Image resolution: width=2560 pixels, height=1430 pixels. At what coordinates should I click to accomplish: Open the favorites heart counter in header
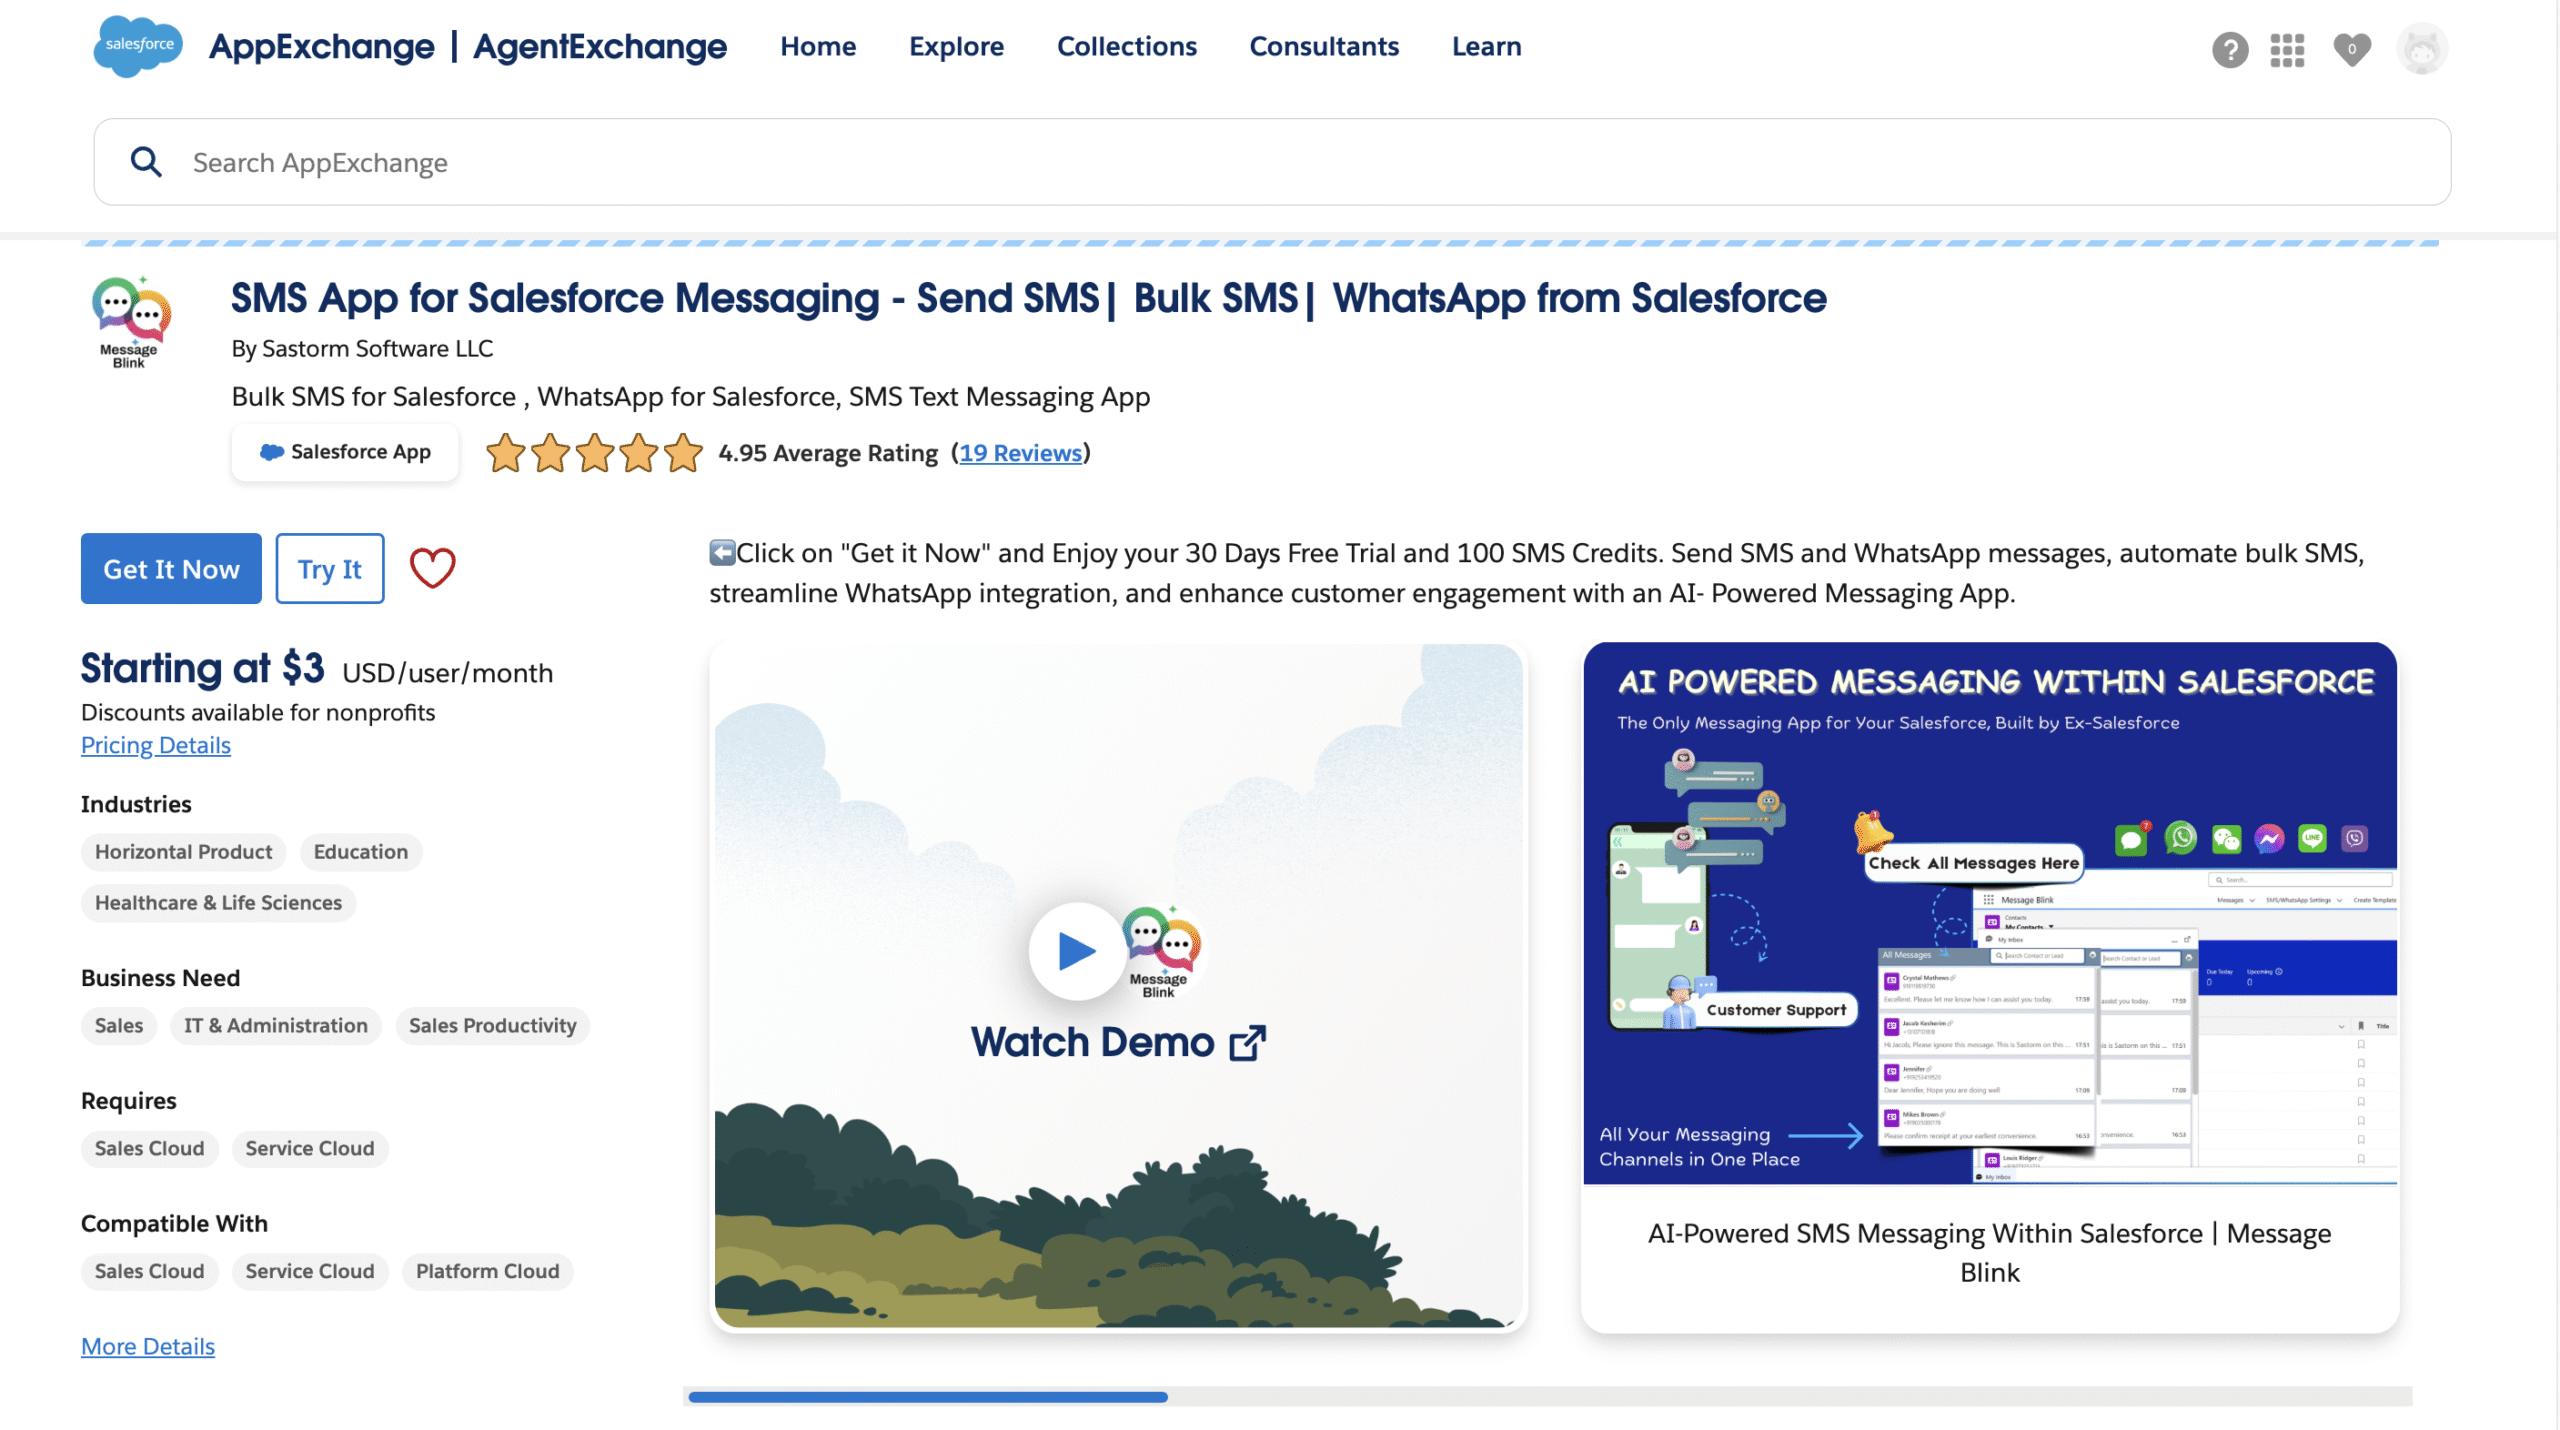click(2351, 49)
